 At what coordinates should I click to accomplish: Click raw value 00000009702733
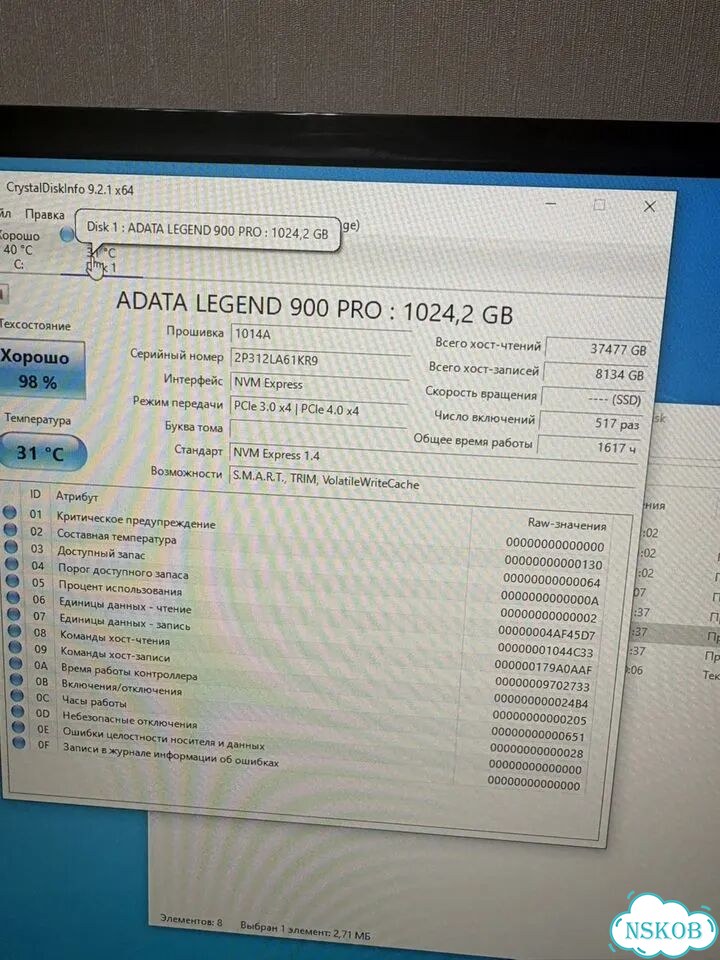tap(542, 684)
